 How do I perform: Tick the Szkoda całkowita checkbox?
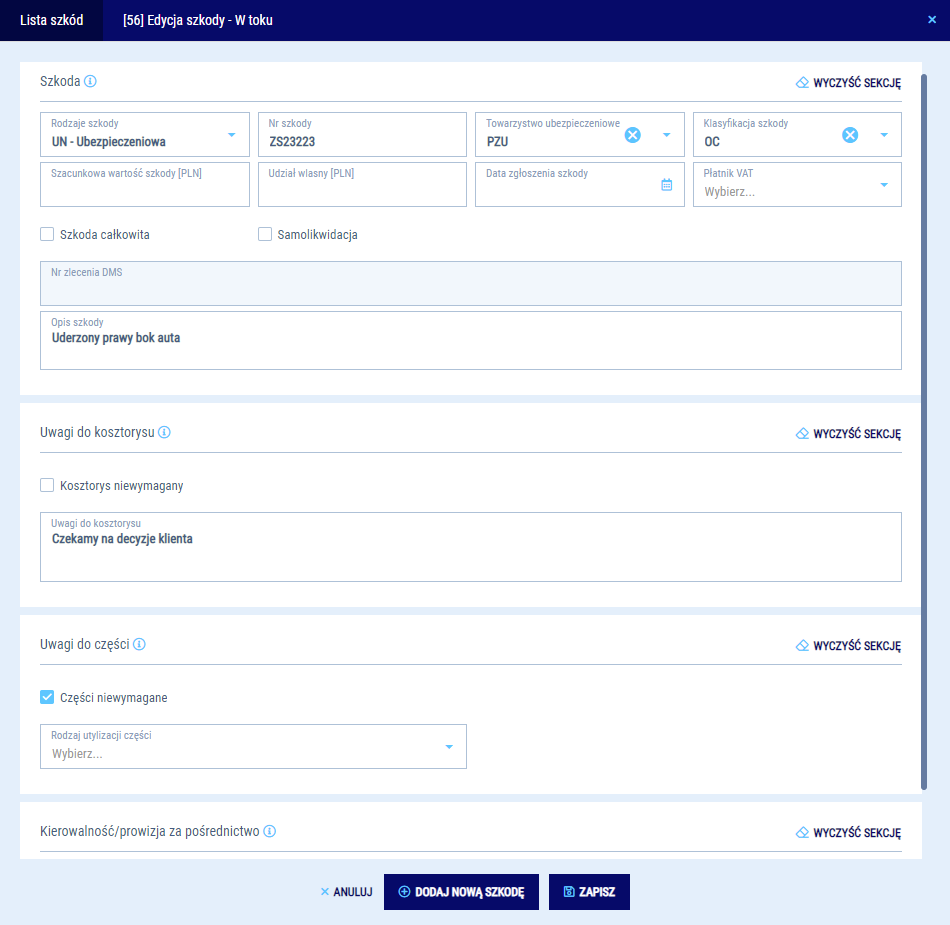pyautogui.click(x=47, y=234)
